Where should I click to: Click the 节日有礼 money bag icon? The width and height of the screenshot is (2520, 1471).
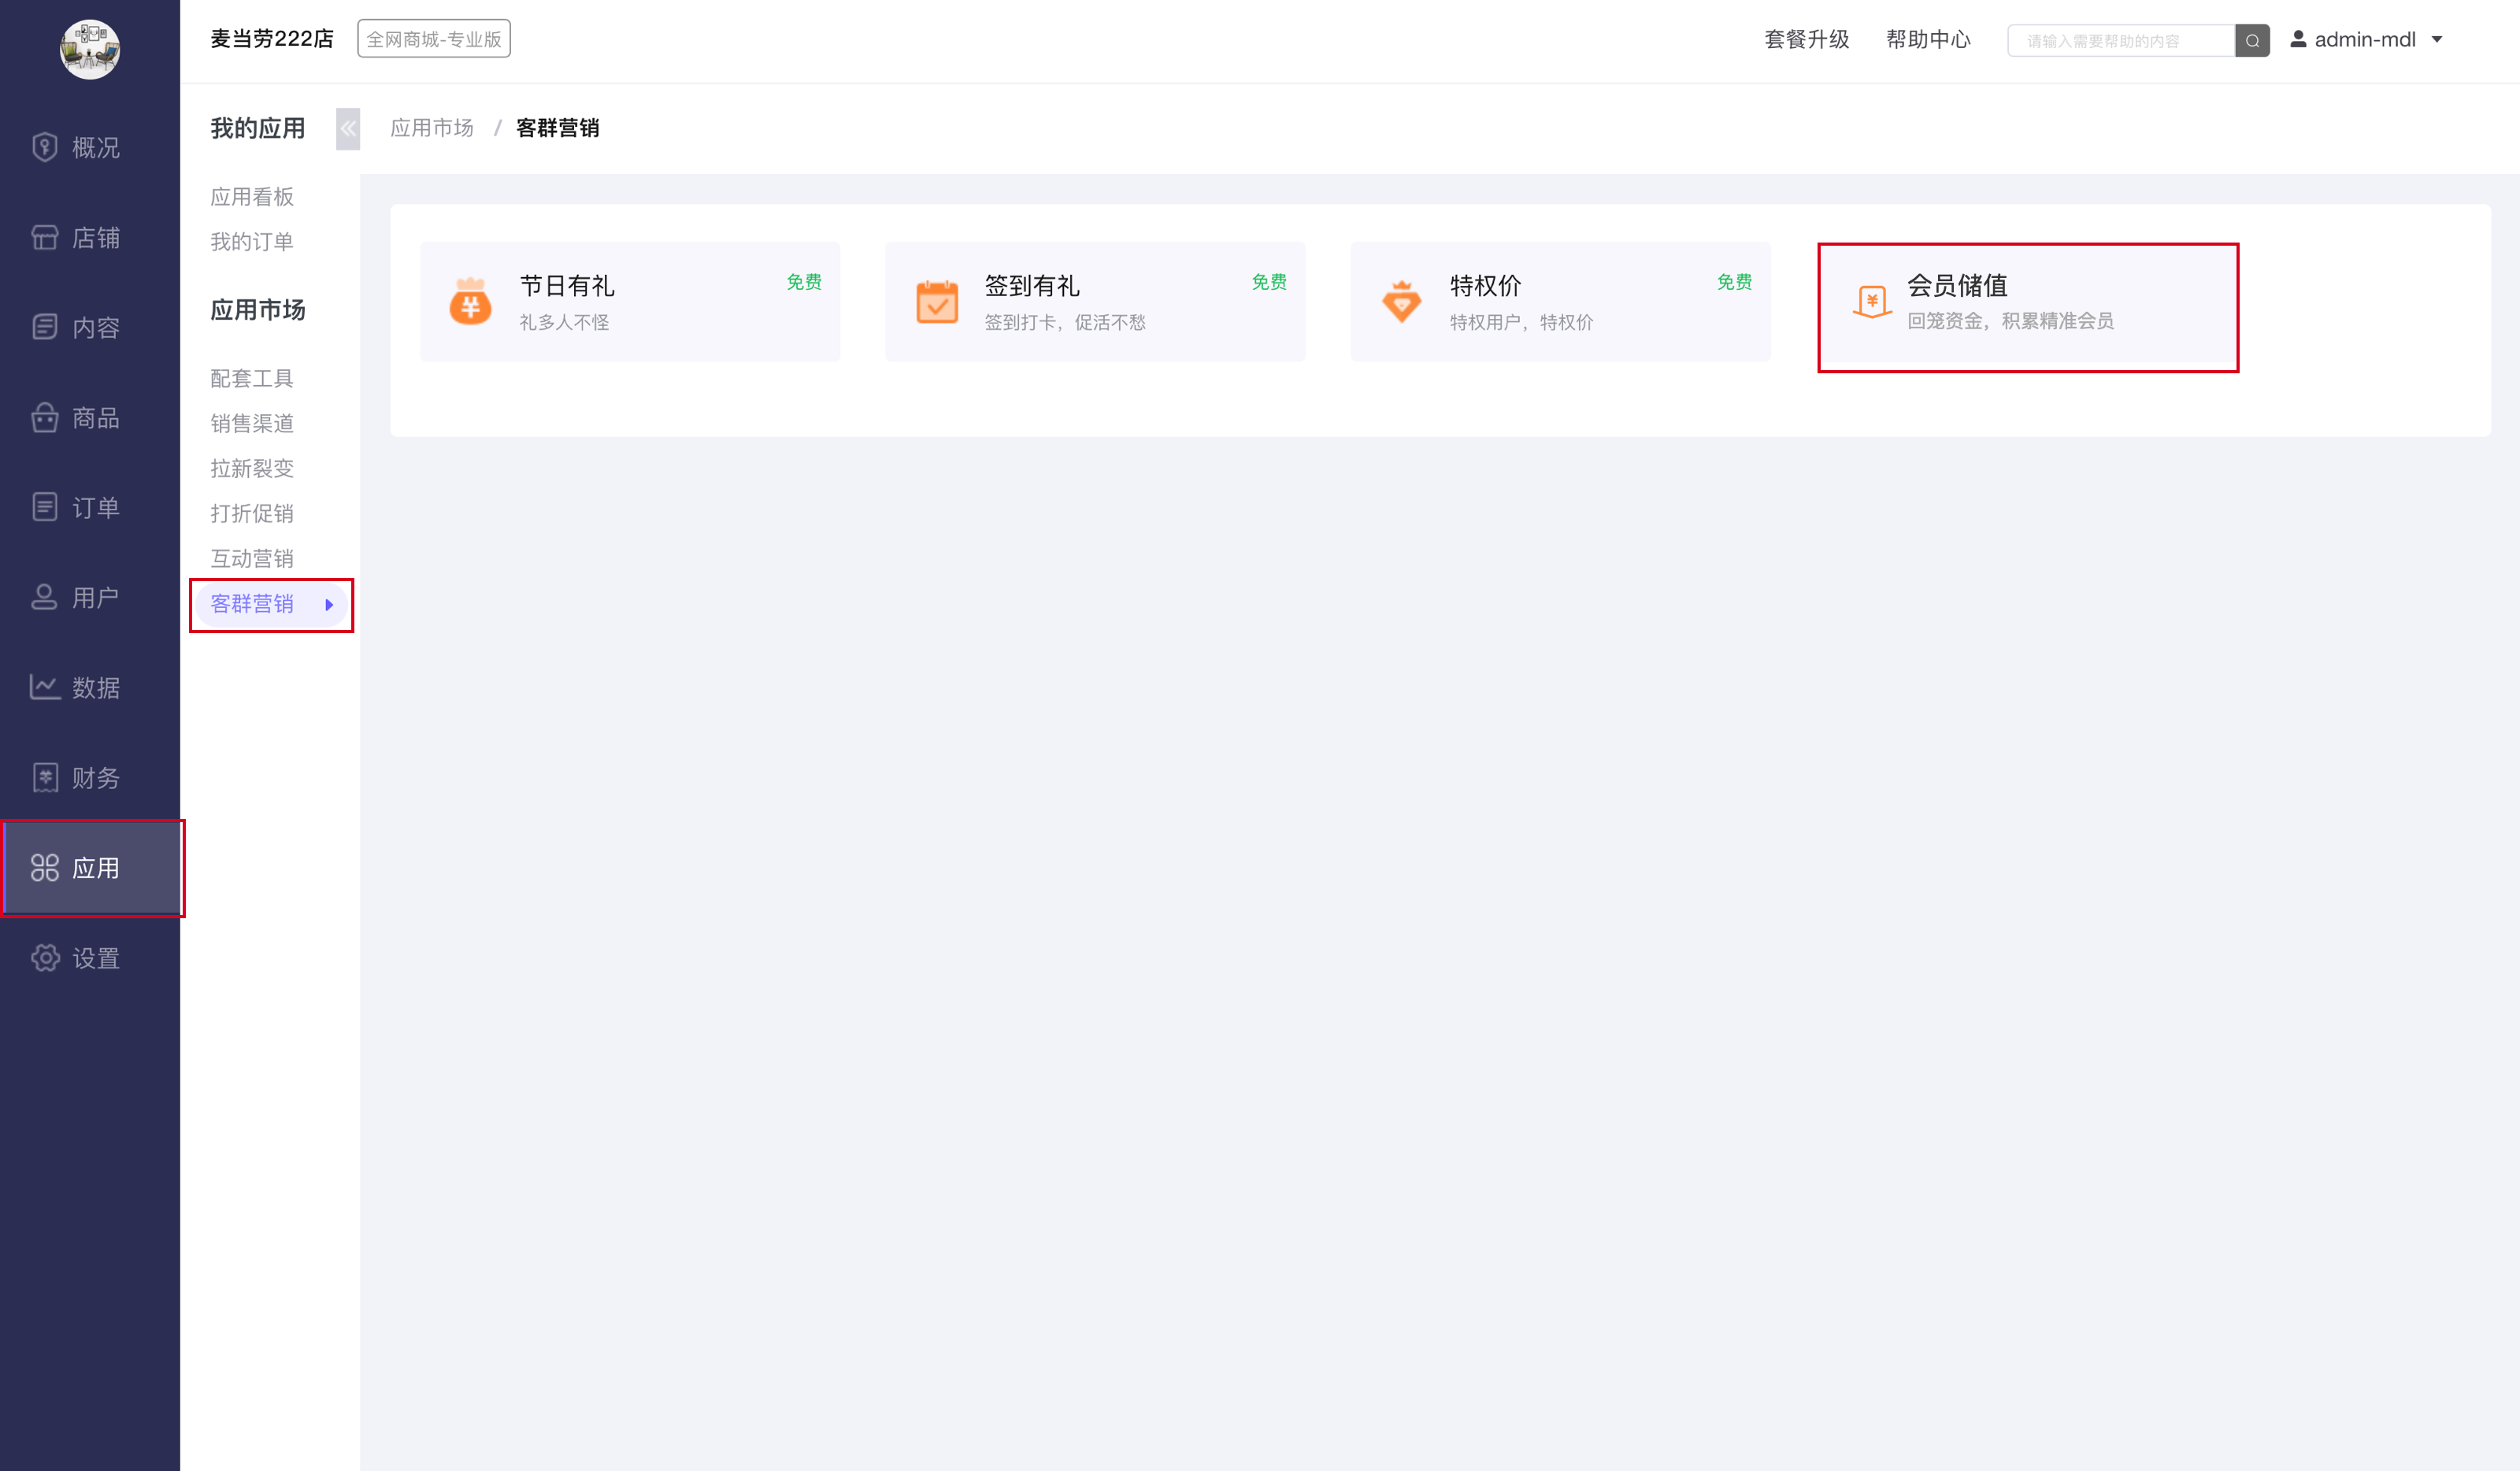coord(470,301)
